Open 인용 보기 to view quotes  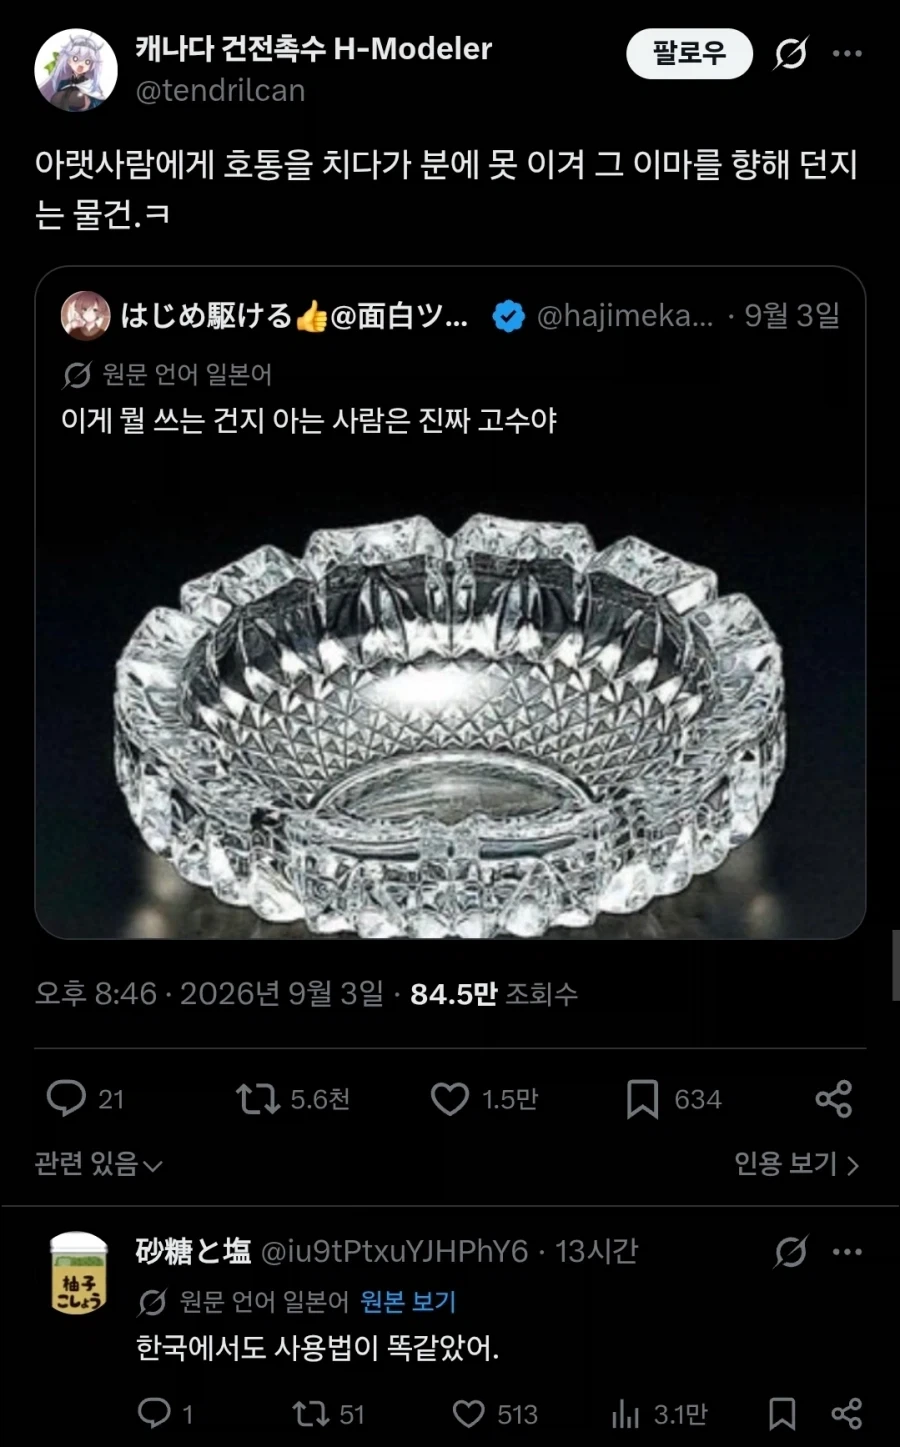[797, 1164]
